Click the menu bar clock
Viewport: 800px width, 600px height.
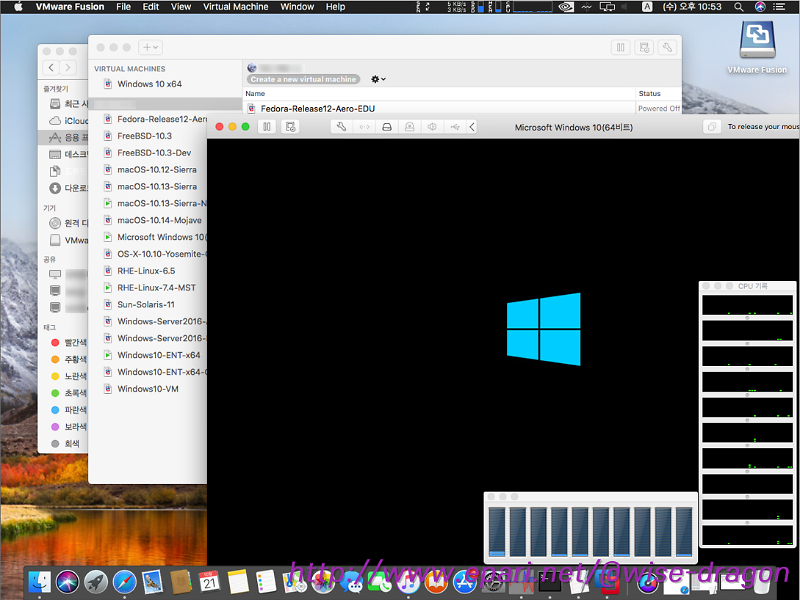click(x=692, y=7)
